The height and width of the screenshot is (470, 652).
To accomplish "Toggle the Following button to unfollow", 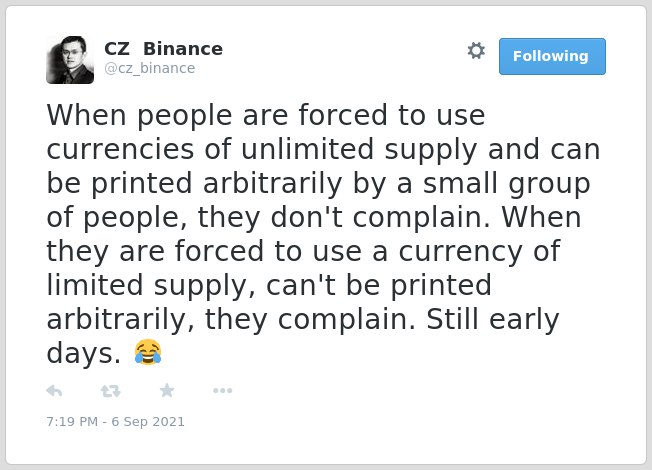I will point(552,57).
